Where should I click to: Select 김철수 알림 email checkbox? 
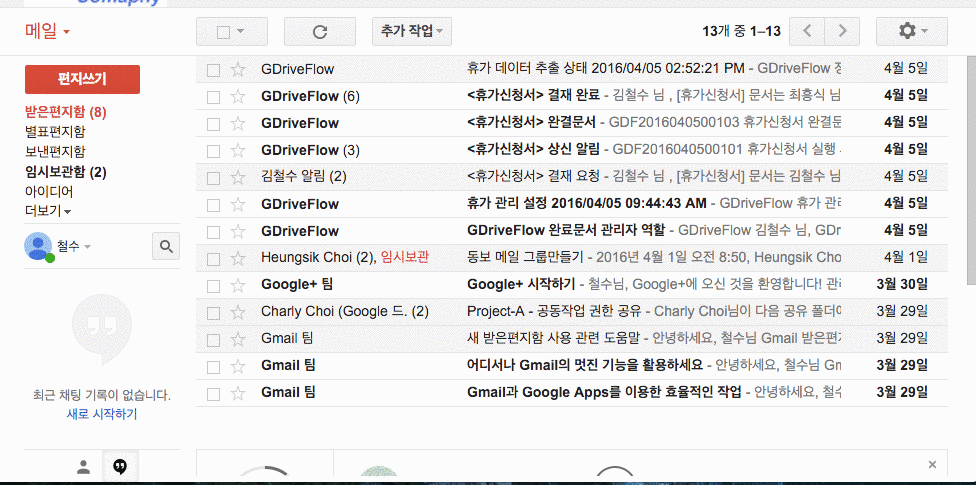coord(214,178)
